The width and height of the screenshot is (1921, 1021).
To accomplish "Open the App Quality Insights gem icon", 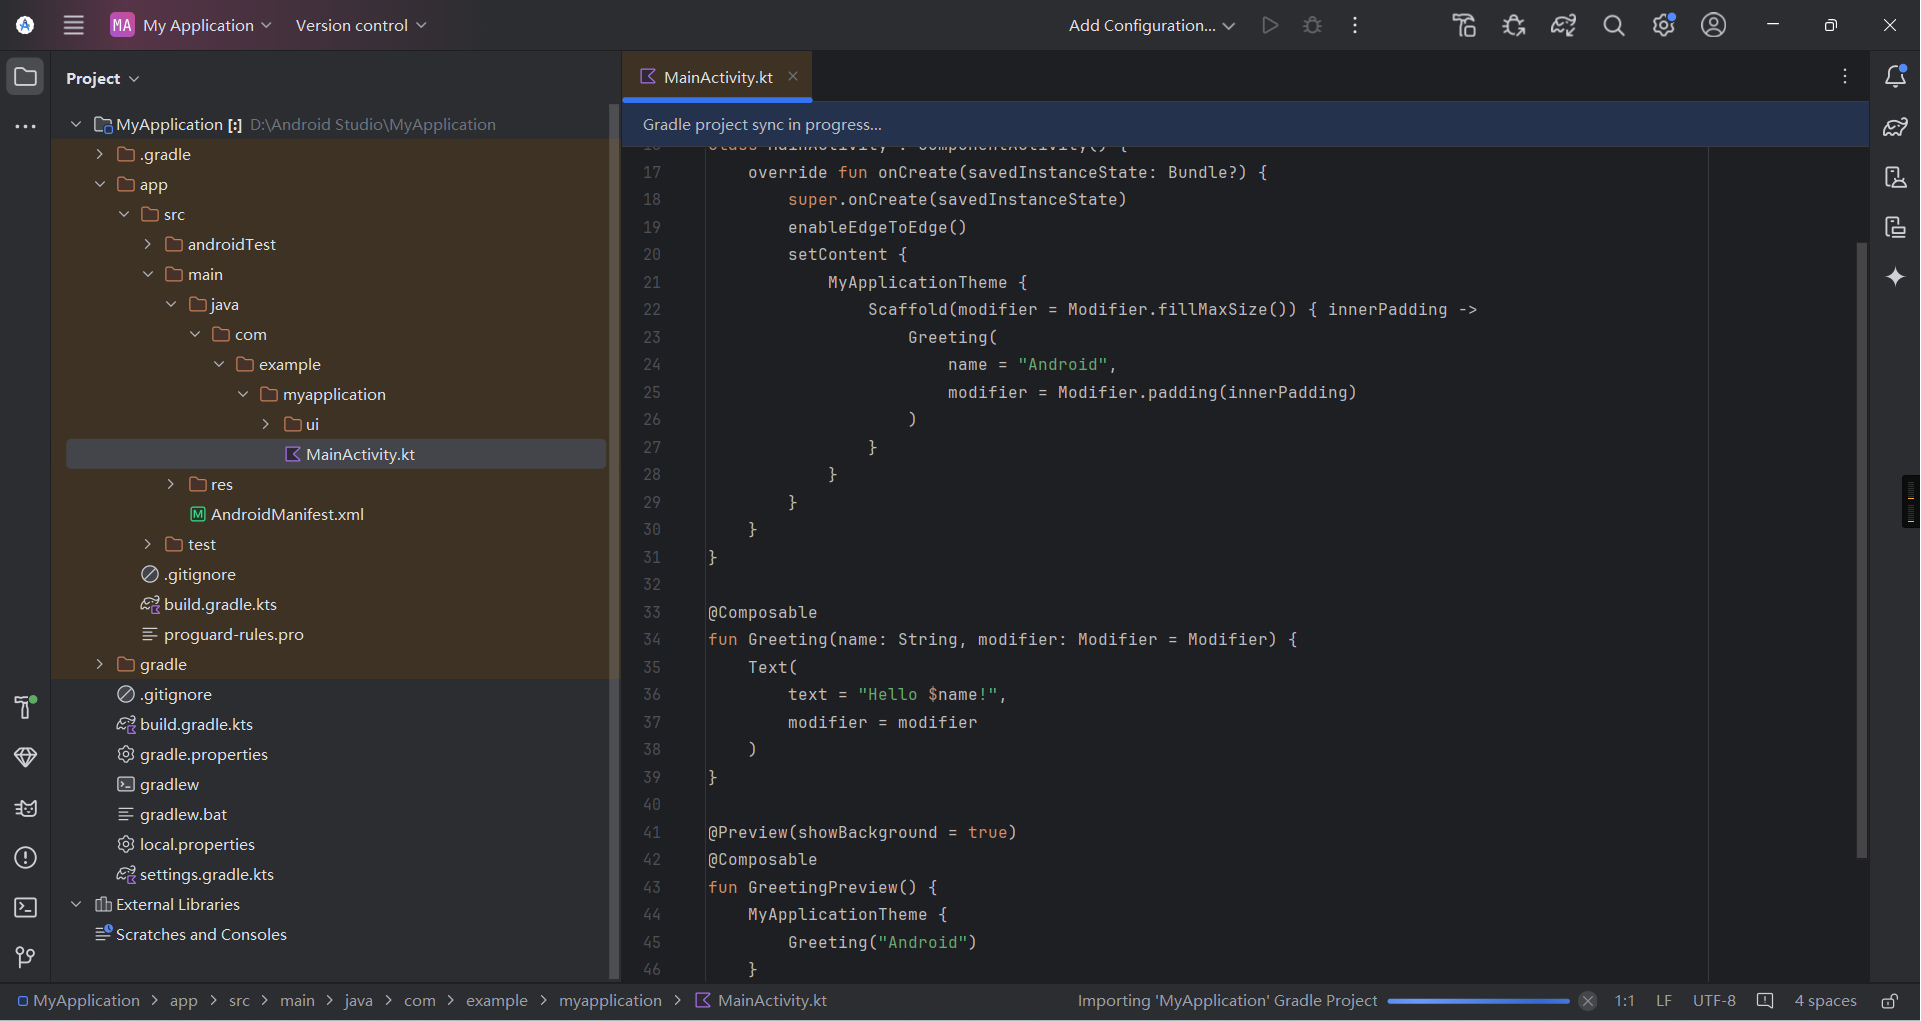I will pyautogui.click(x=26, y=757).
